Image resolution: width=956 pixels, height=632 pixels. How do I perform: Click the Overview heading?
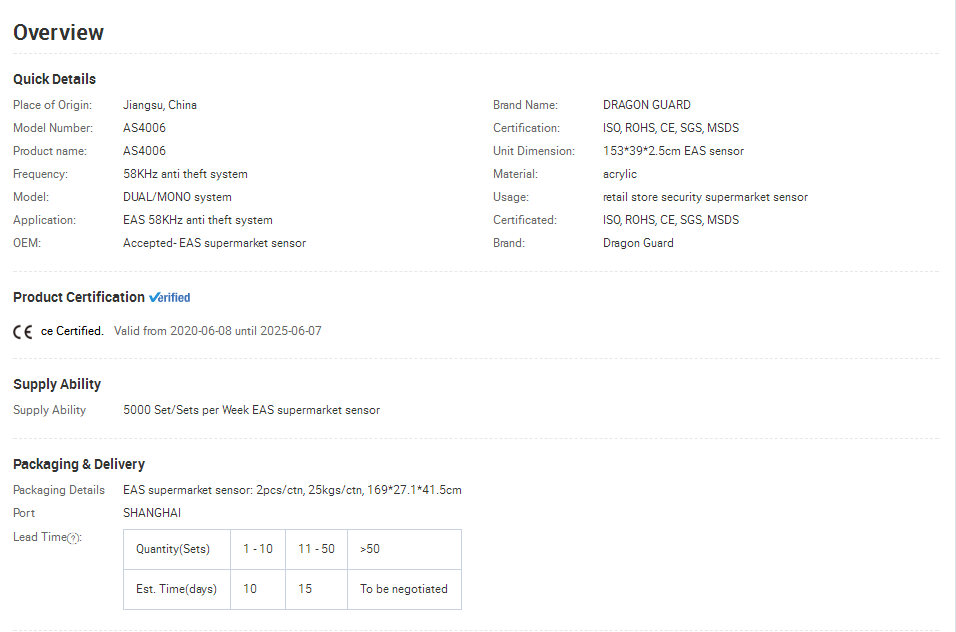[59, 32]
